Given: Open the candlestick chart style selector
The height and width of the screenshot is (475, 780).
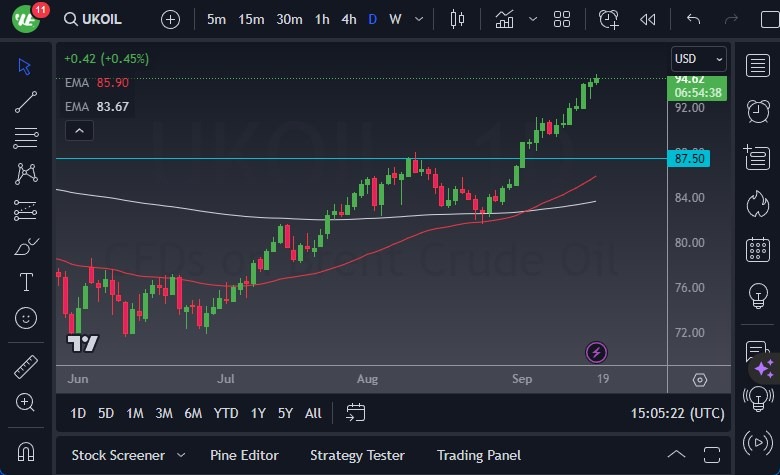Looking at the screenshot, I should coord(458,19).
